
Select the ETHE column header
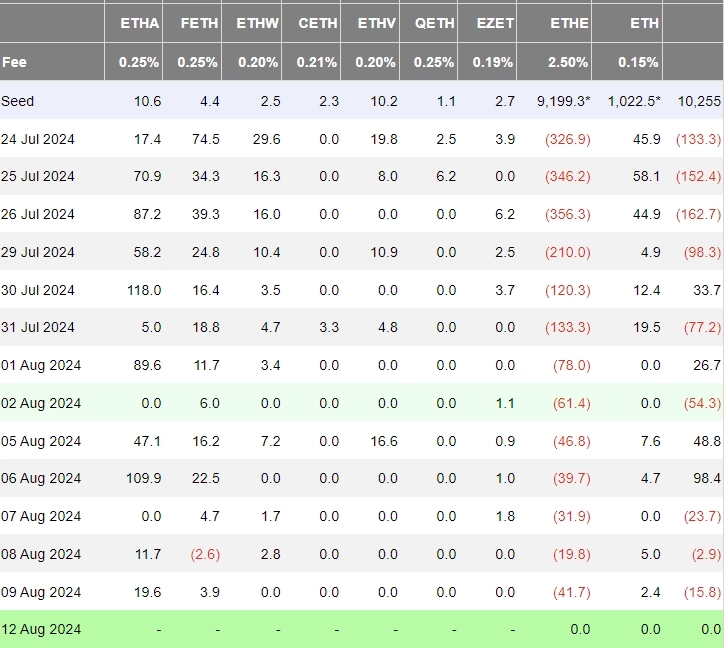pyautogui.click(x=568, y=22)
